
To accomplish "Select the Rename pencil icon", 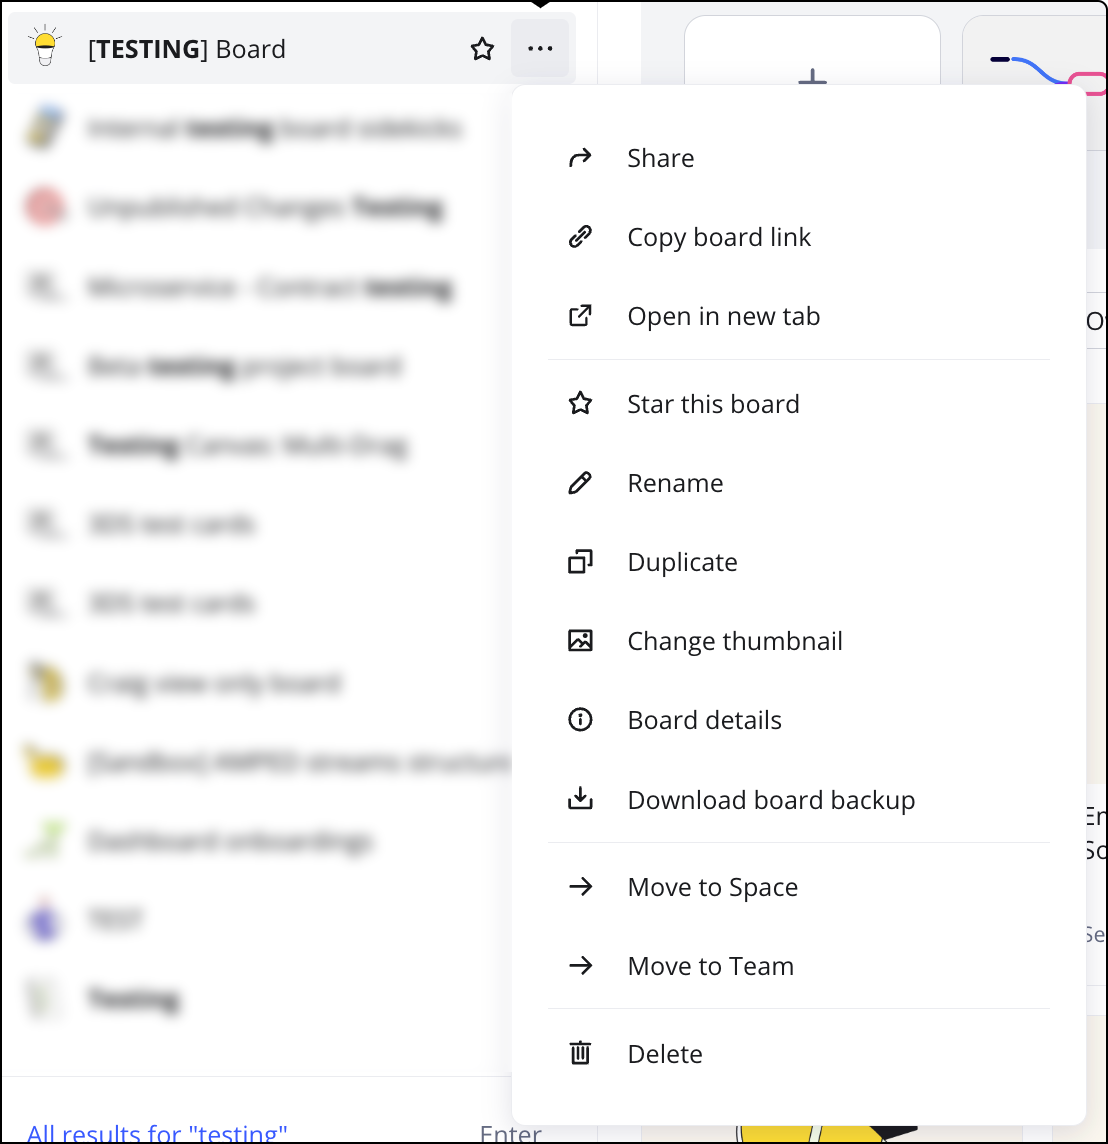I will [580, 482].
